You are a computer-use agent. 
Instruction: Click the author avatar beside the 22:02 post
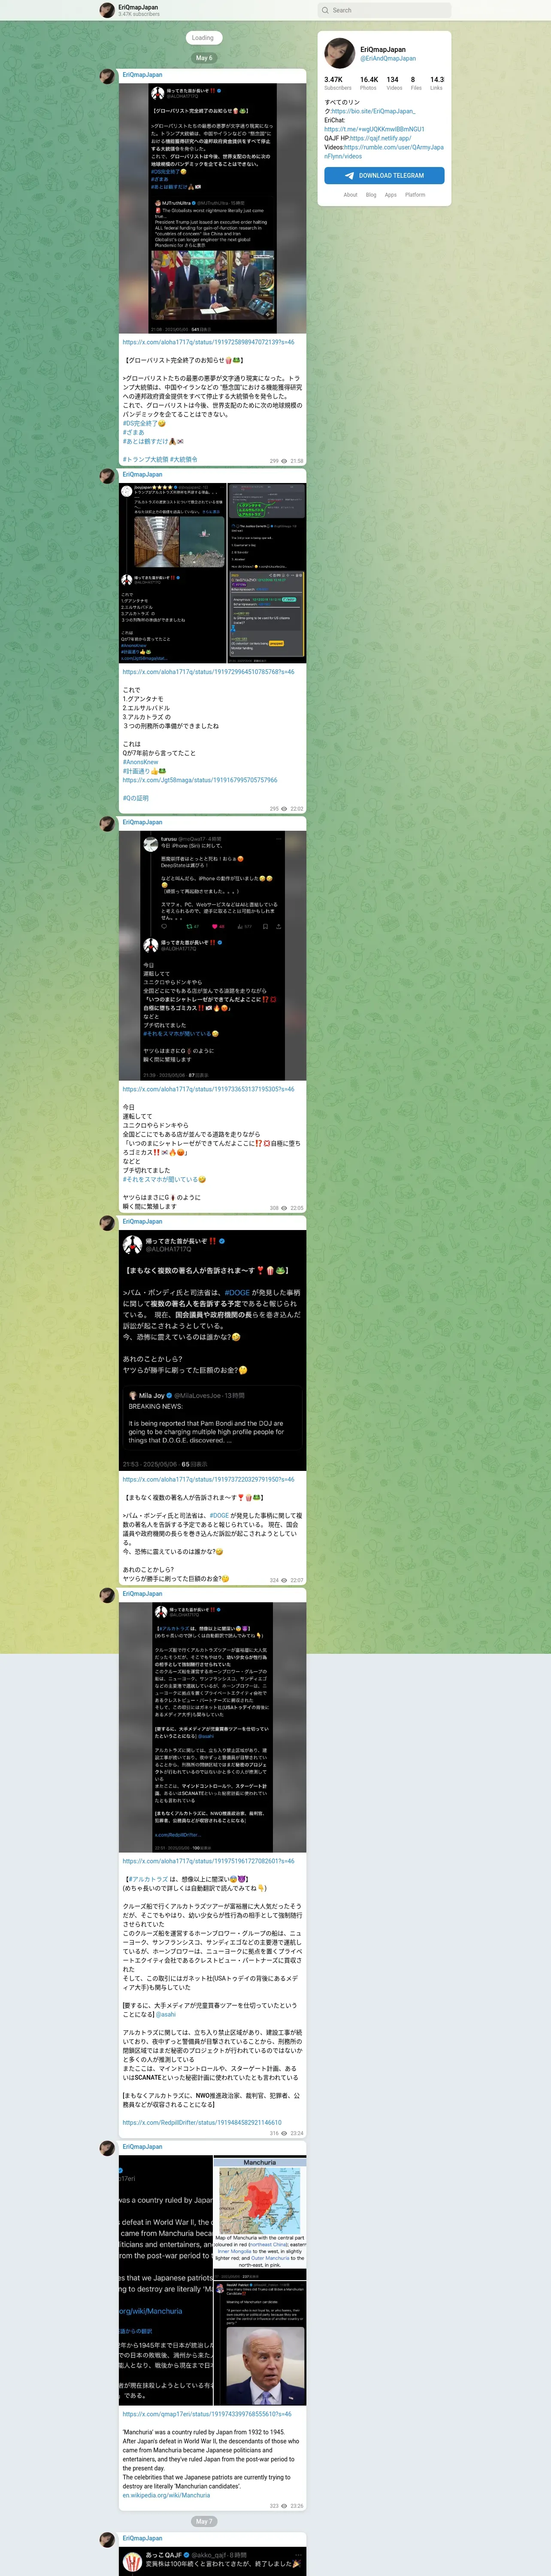(x=107, y=476)
